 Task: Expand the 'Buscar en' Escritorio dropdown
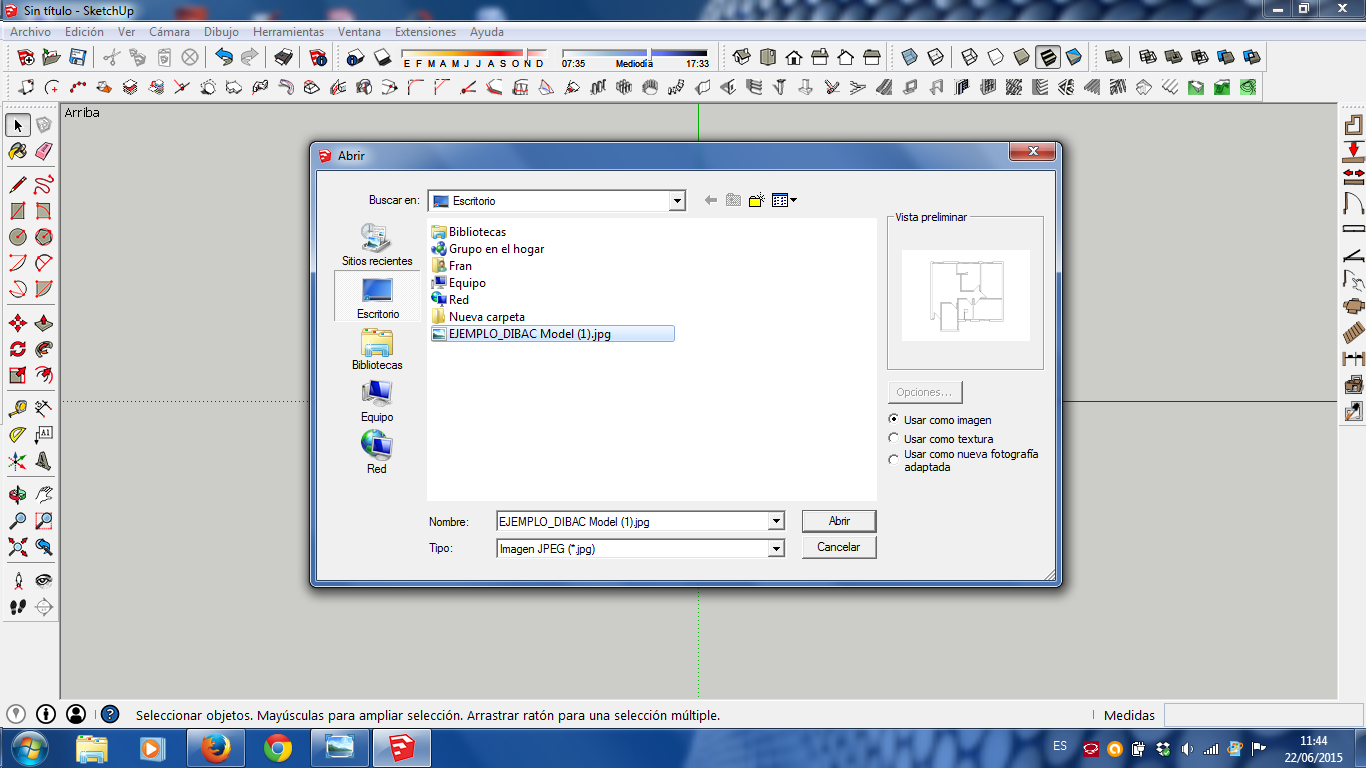coord(677,201)
